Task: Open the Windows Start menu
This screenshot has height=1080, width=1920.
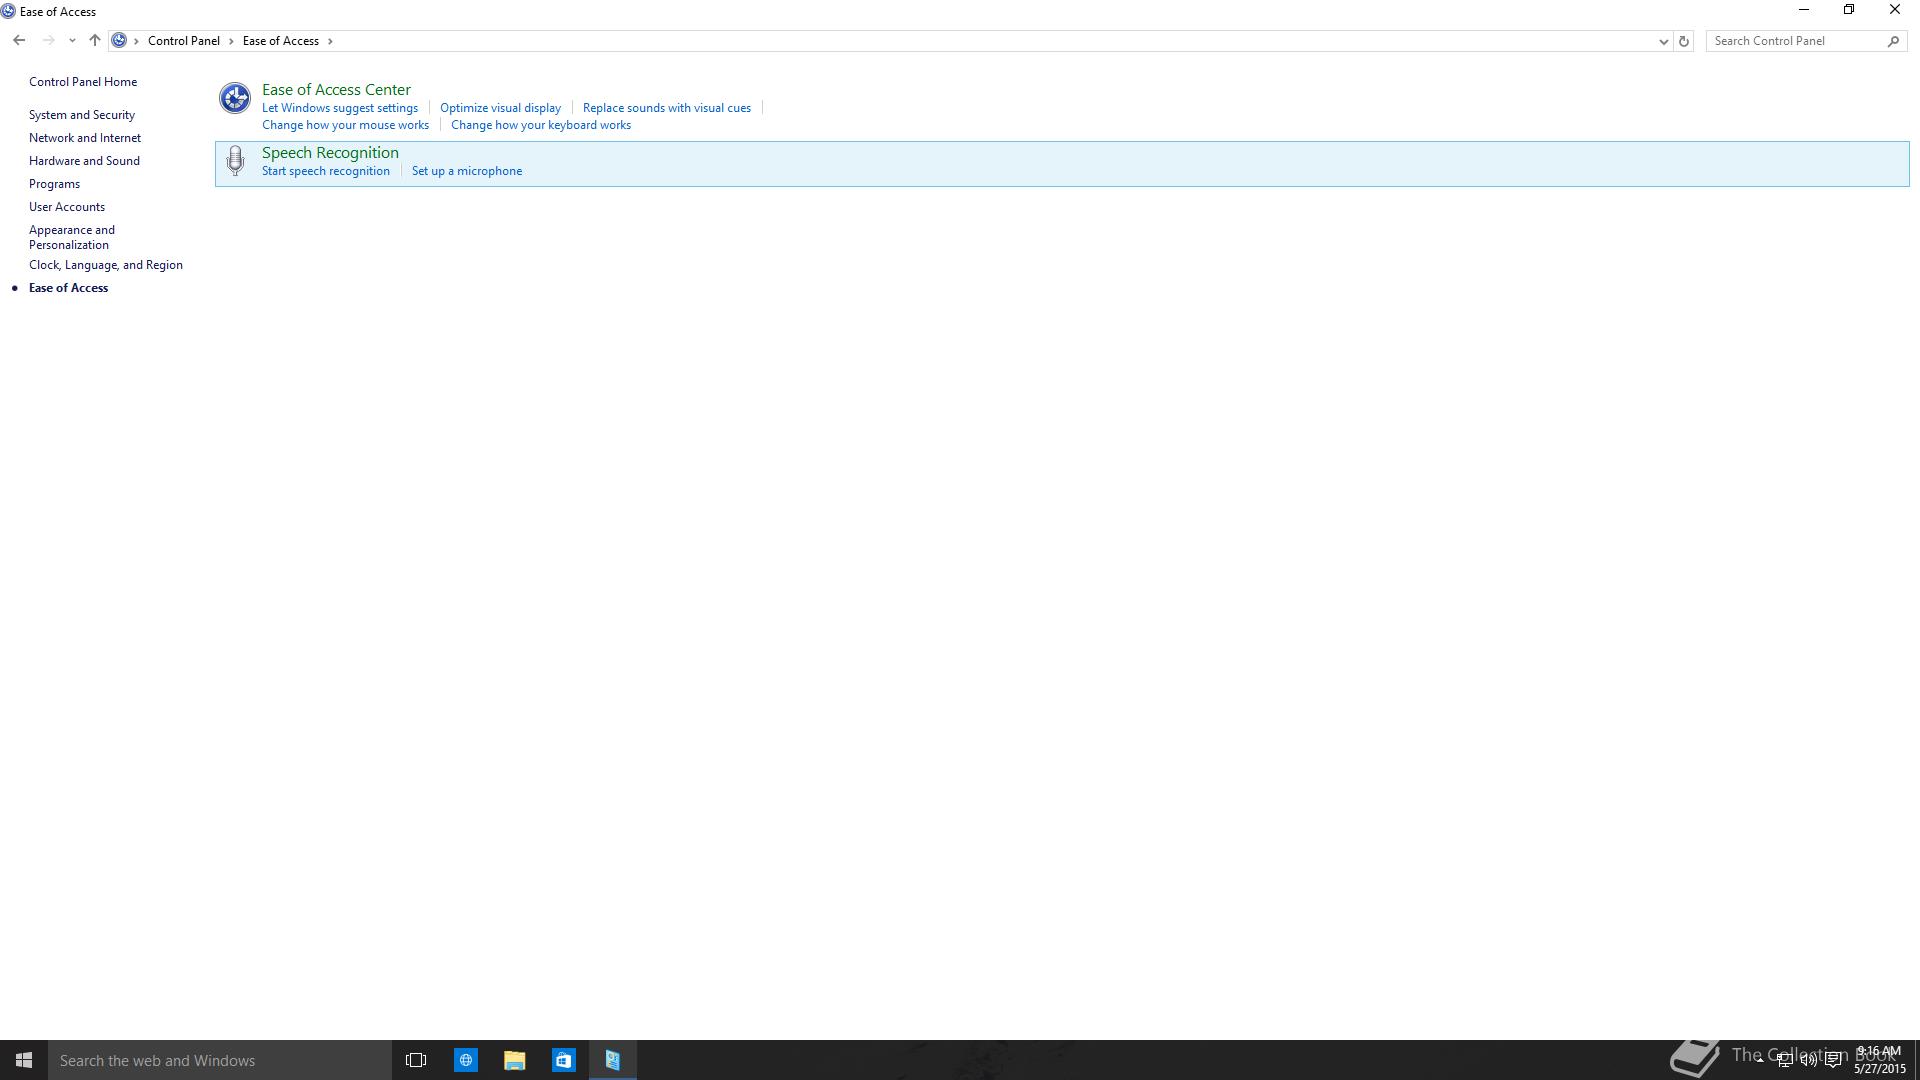Action: tap(24, 1060)
